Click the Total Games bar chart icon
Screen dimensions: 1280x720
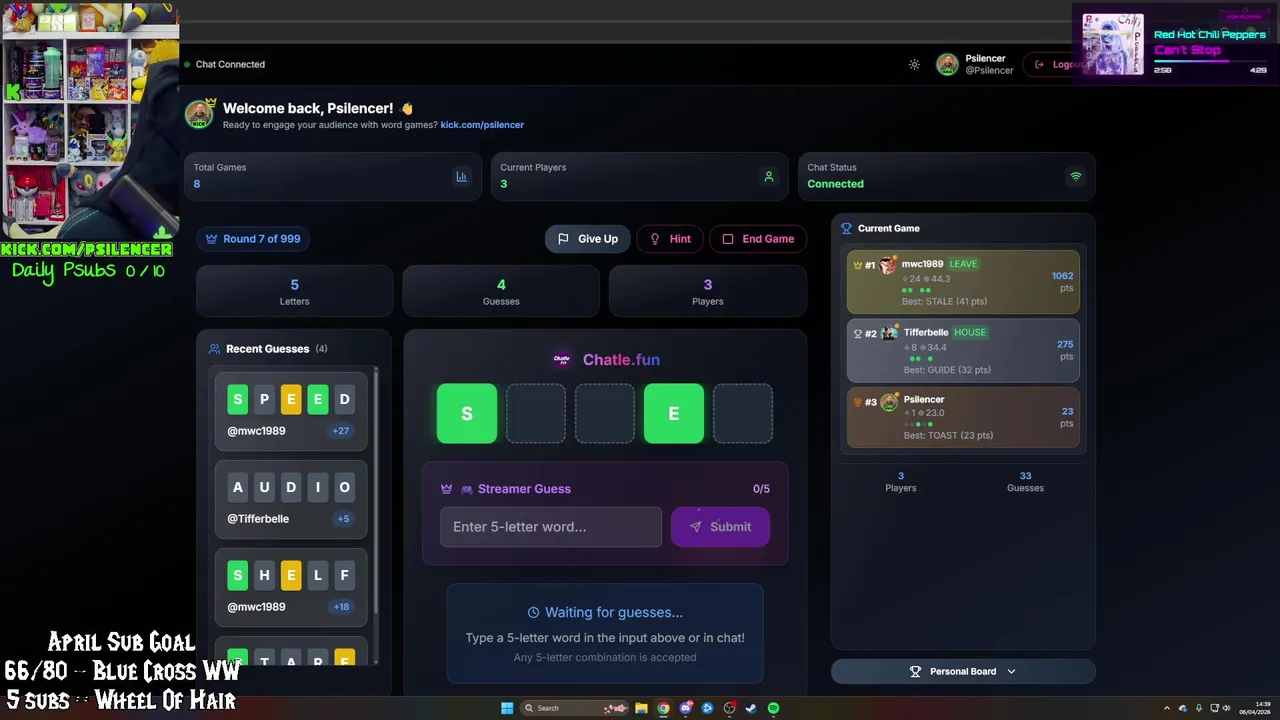coord(462,176)
